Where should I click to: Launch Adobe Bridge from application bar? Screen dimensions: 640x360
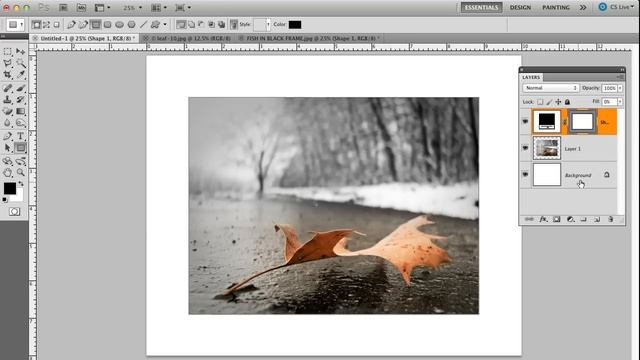pyautogui.click(x=63, y=7)
